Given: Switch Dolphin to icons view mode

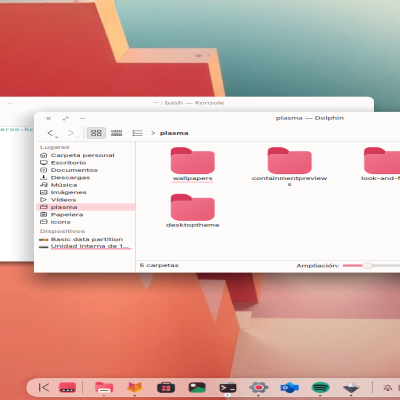Looking at the screenshot, I should (96, 133).
